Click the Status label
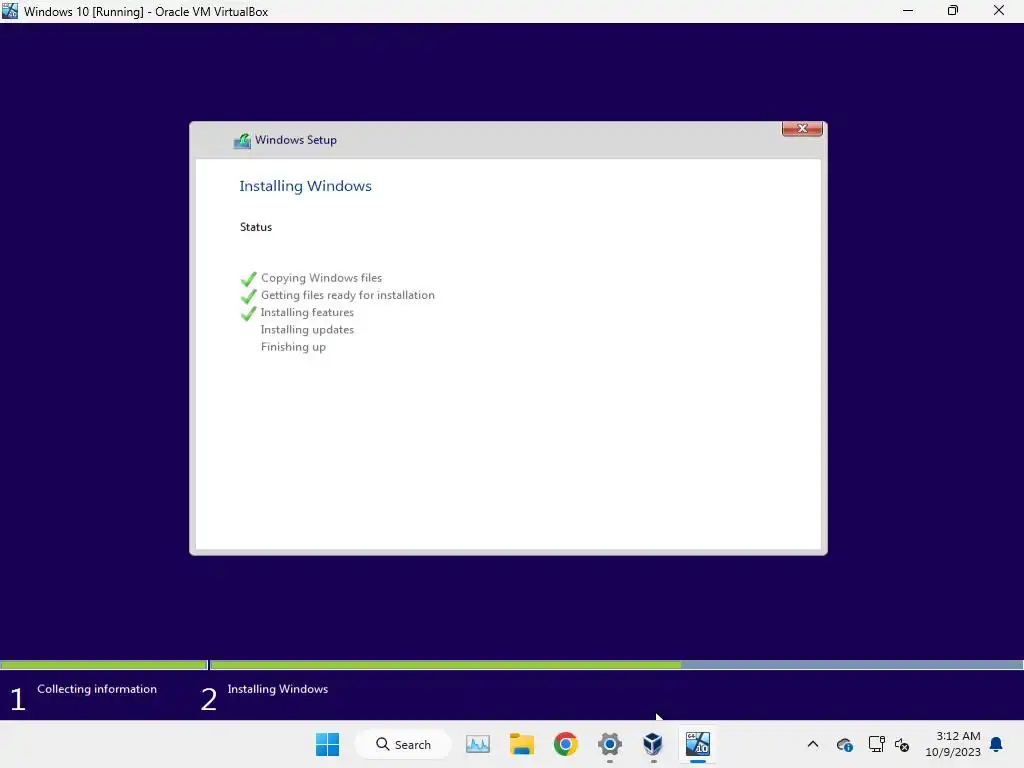The image size is (1024, 768). pos(255,227)
